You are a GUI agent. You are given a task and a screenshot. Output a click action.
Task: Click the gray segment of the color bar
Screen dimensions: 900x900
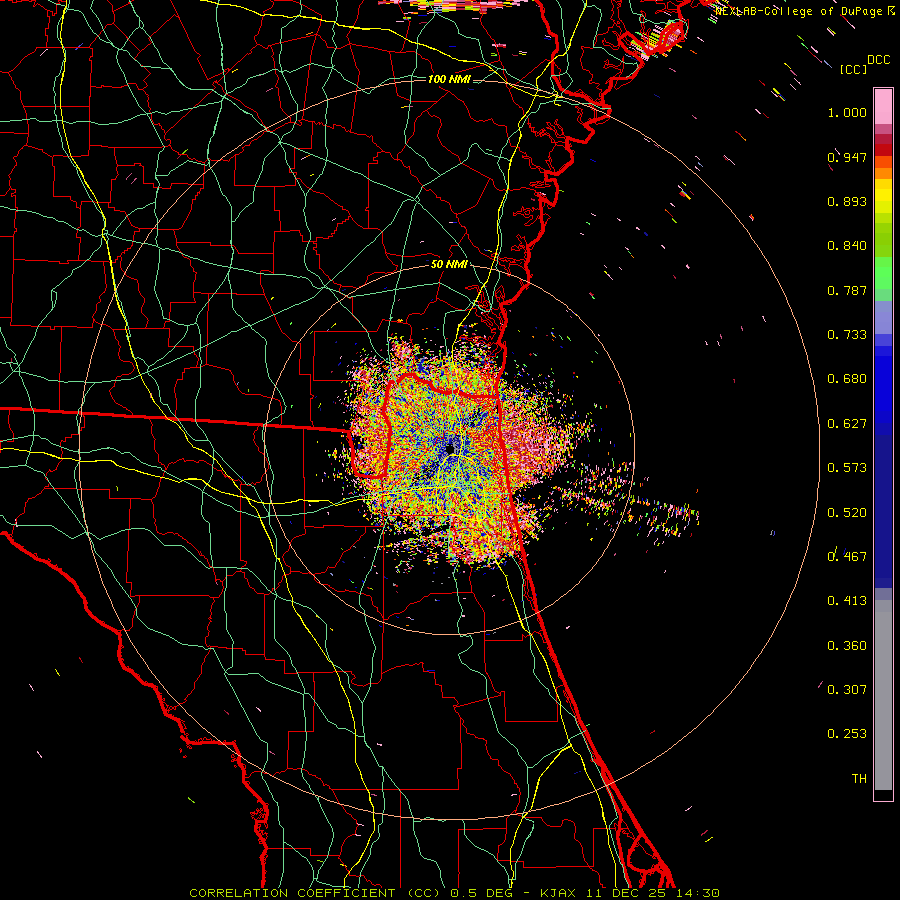[883, 695]
